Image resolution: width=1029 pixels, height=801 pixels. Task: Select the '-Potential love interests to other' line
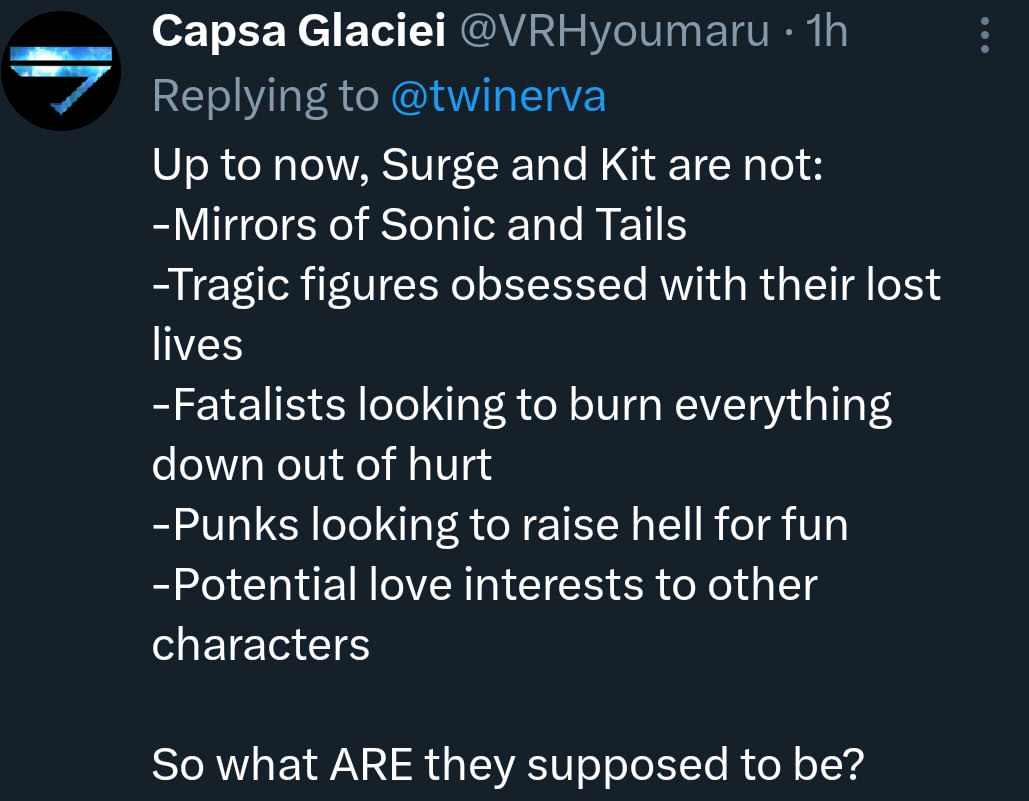coord(485,585)
